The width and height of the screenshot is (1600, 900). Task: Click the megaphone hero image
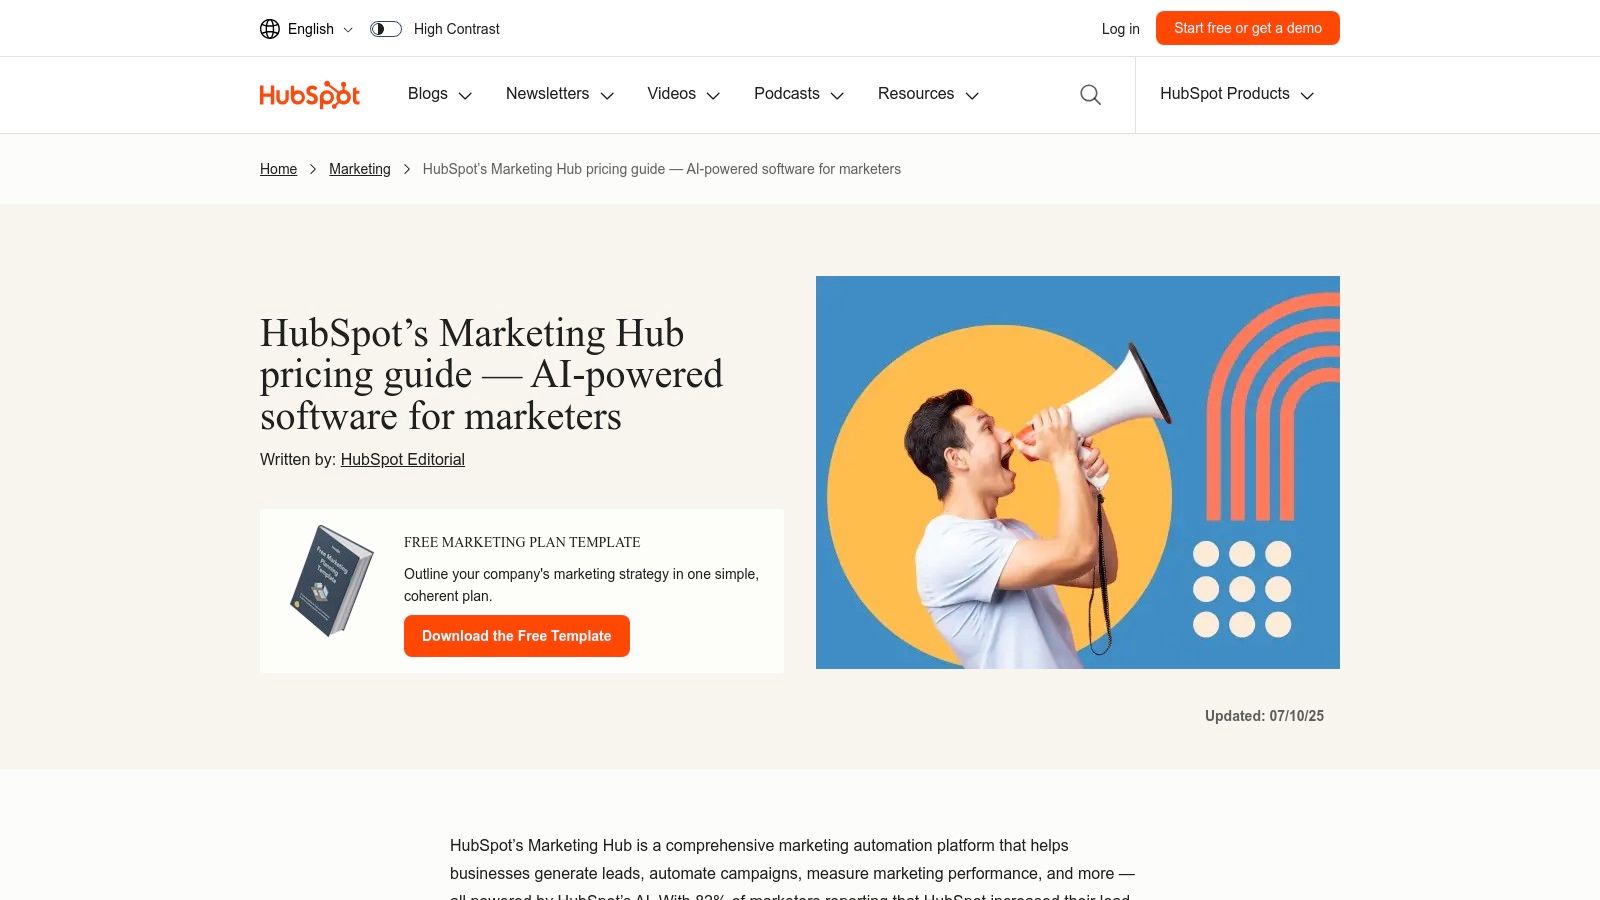click(1077, 472)
